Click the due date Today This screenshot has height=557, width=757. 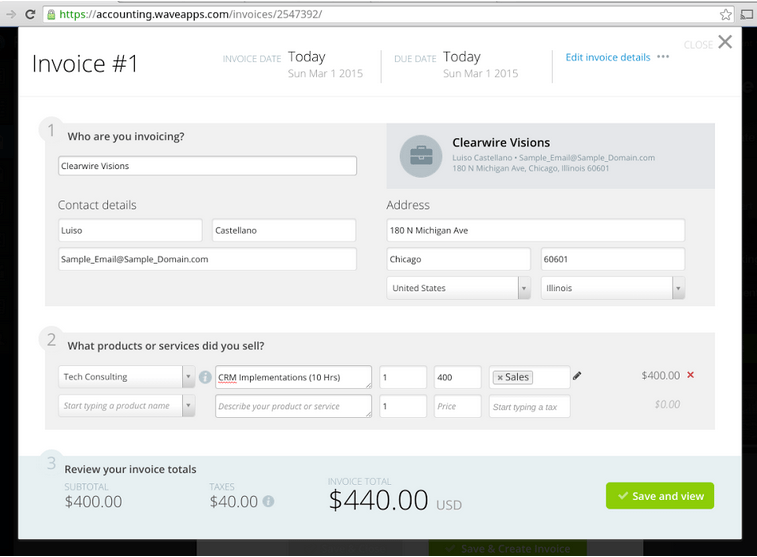pos(462,57)
